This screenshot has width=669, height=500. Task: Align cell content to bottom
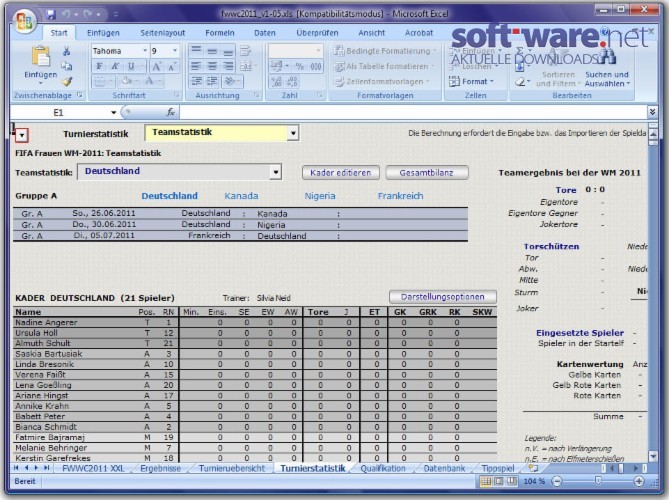228,51
